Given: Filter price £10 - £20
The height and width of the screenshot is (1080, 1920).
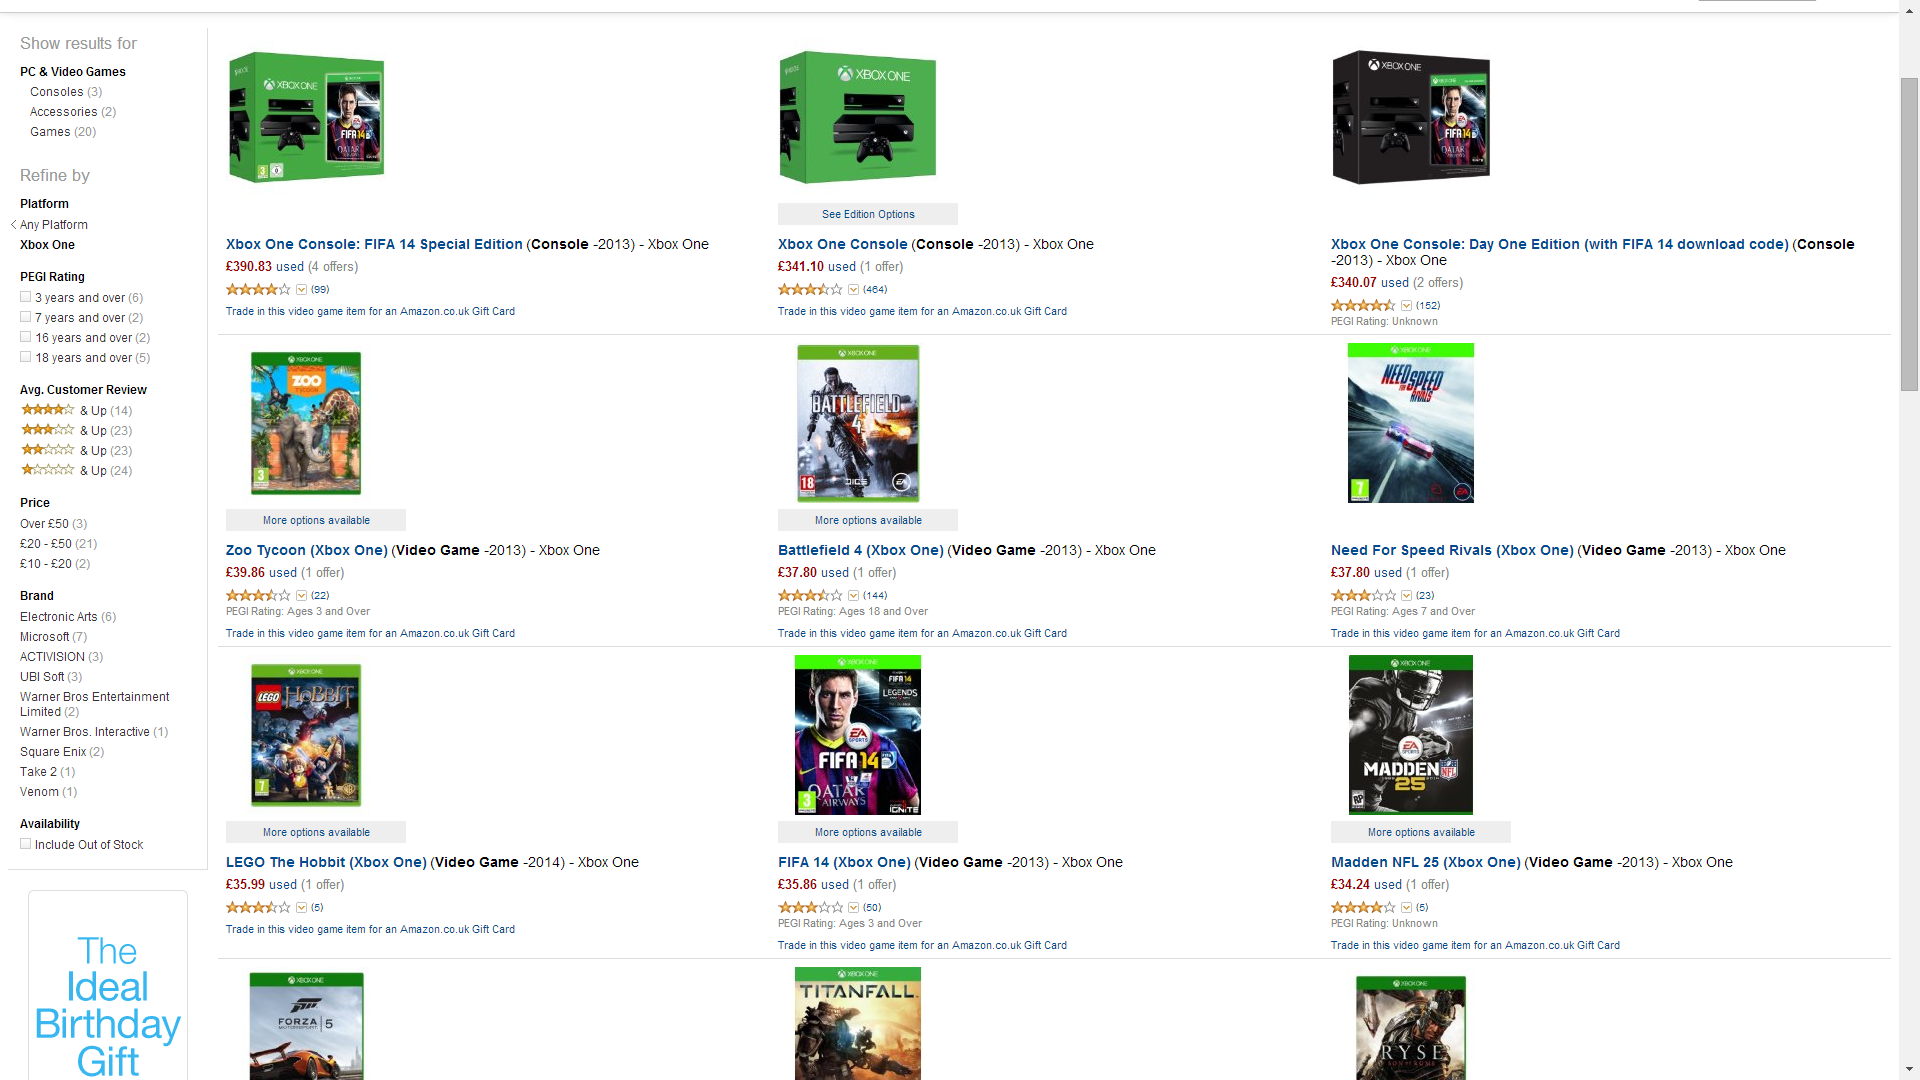Looking at the screenshot, I should pos(46,564).
